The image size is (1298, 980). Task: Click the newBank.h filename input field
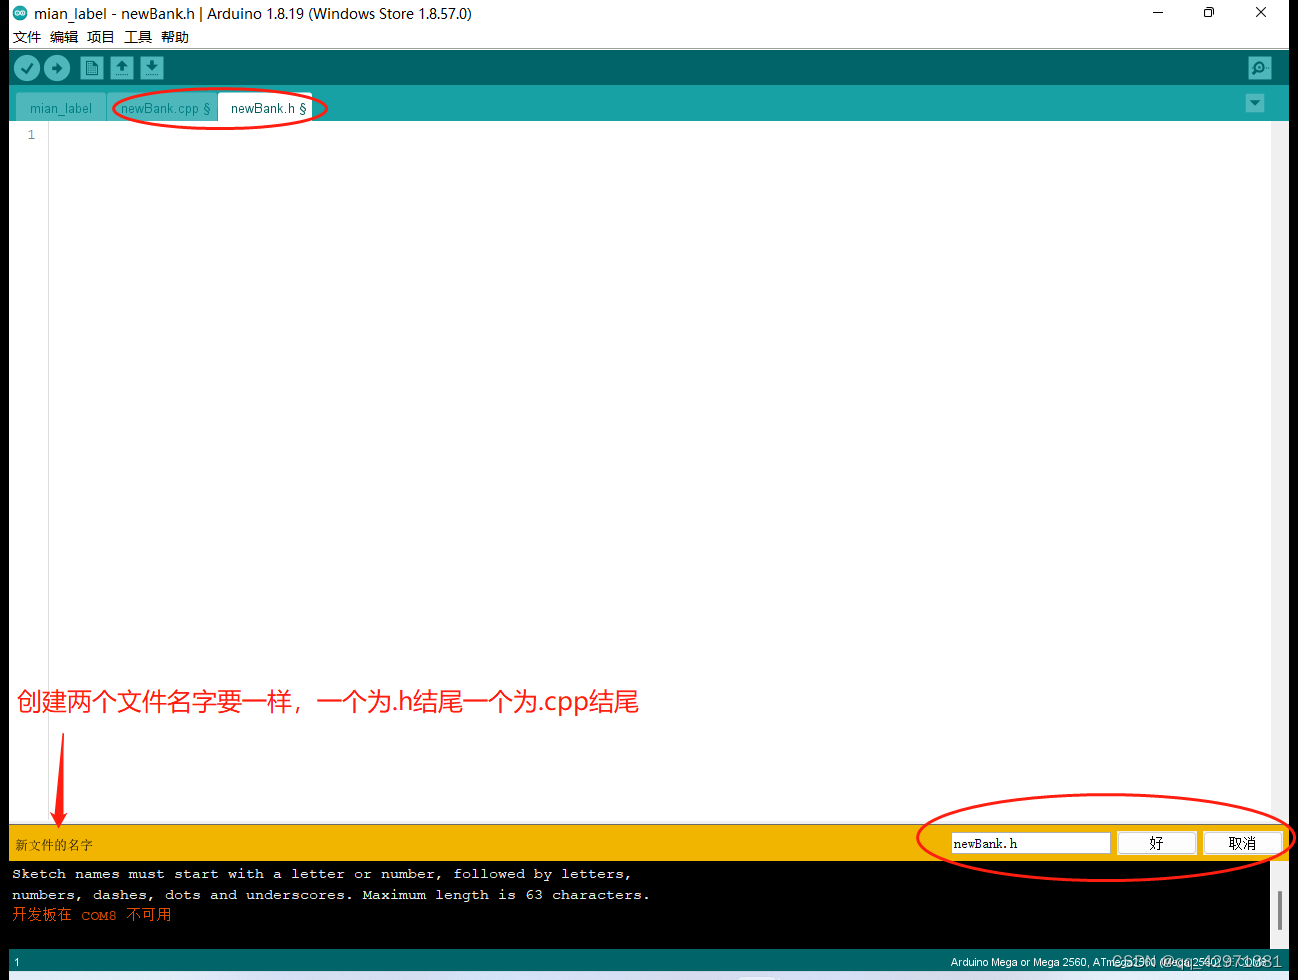[x=1030, y=842]
